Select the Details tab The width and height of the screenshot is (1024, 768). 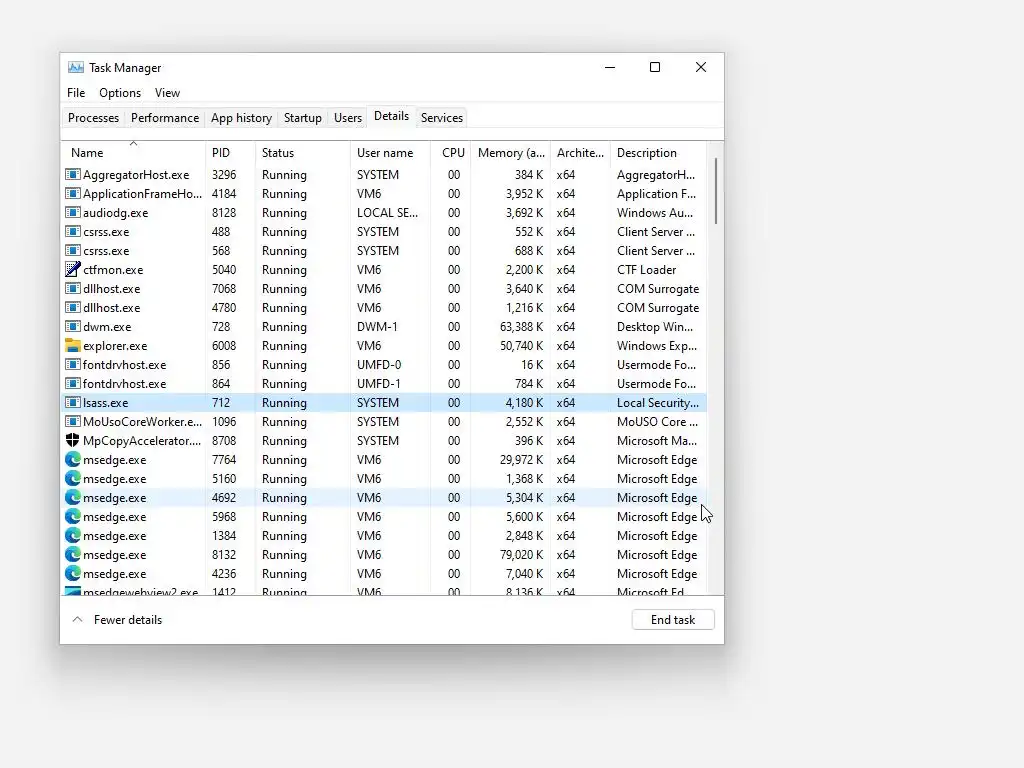click(x=391, y=116)
